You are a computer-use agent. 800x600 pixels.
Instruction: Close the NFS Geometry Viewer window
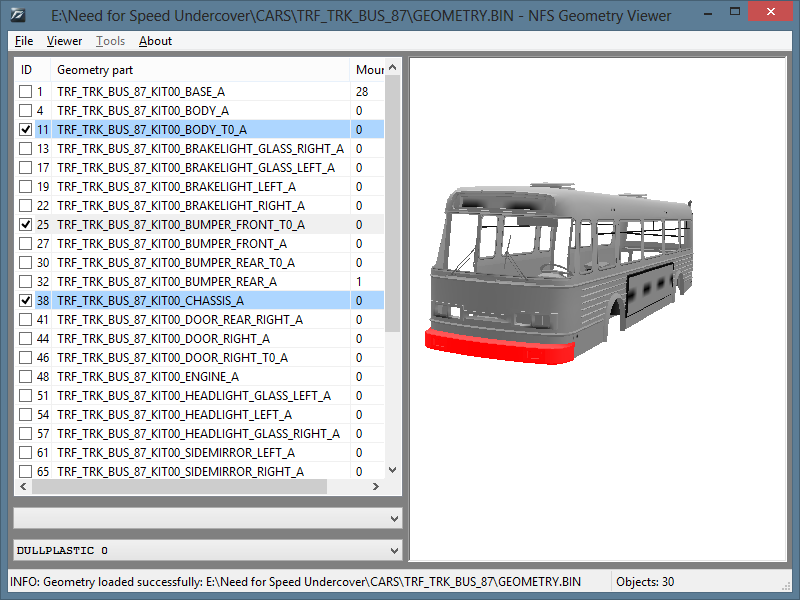pyautogui.click(x=770, y=12)
